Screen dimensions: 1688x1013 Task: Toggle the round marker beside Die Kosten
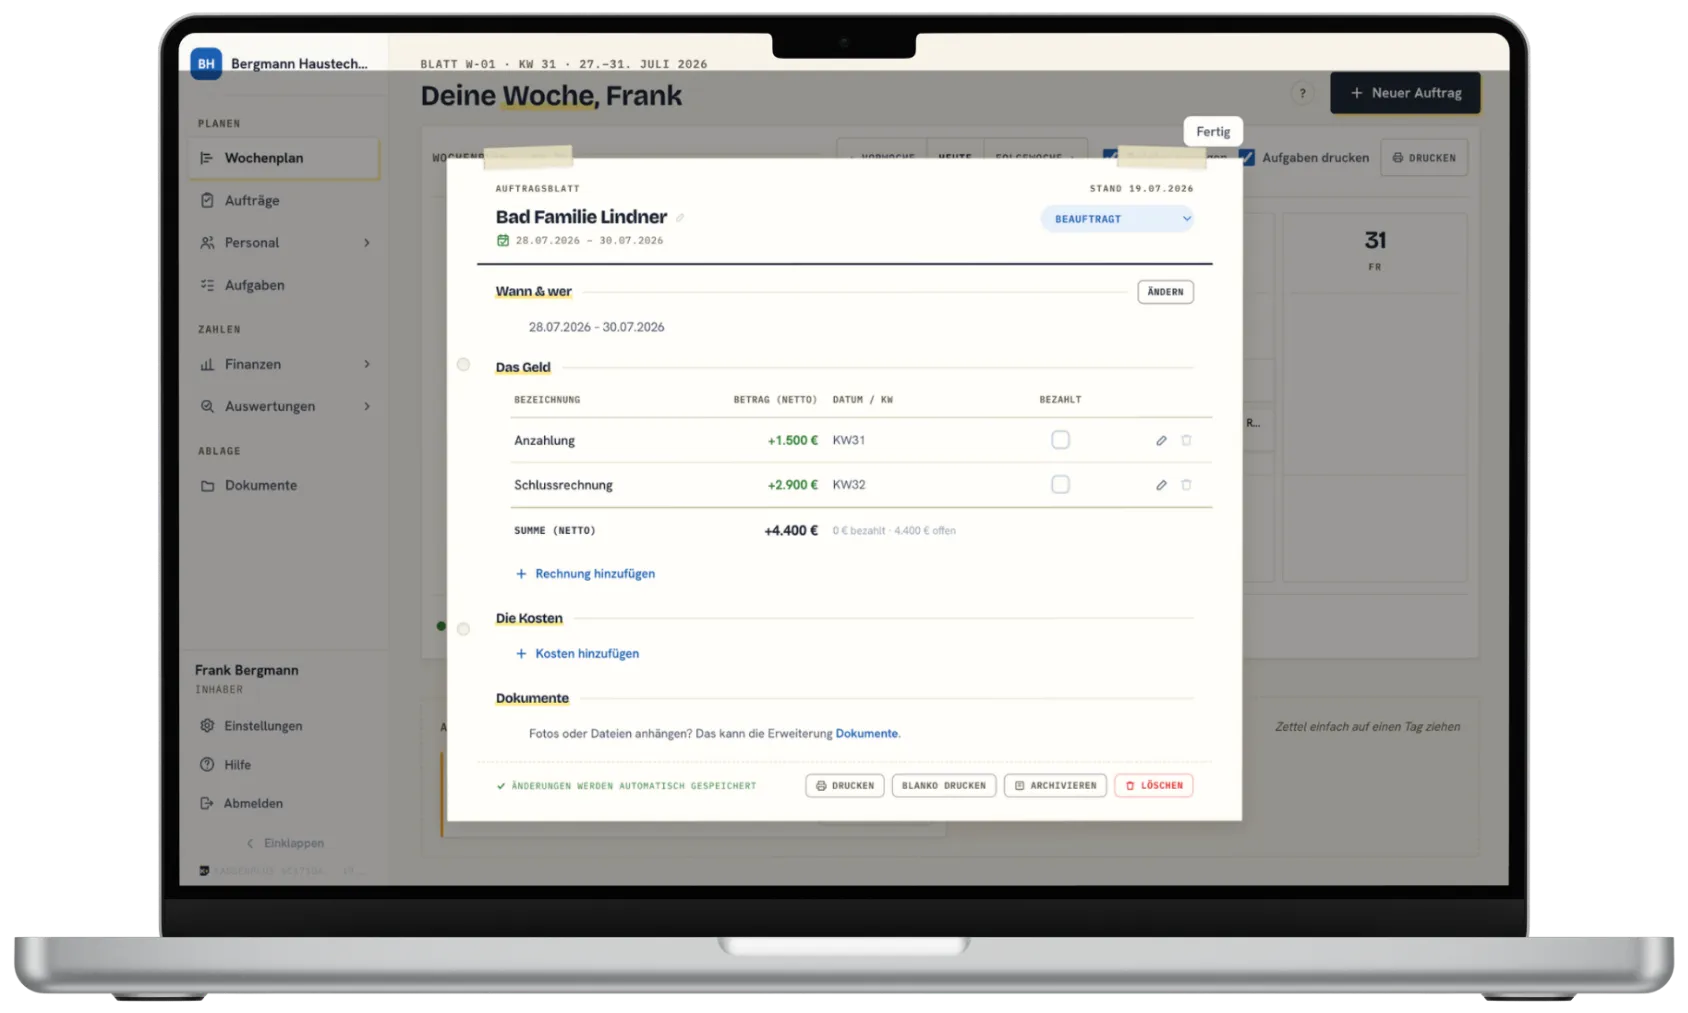(463, 629)
